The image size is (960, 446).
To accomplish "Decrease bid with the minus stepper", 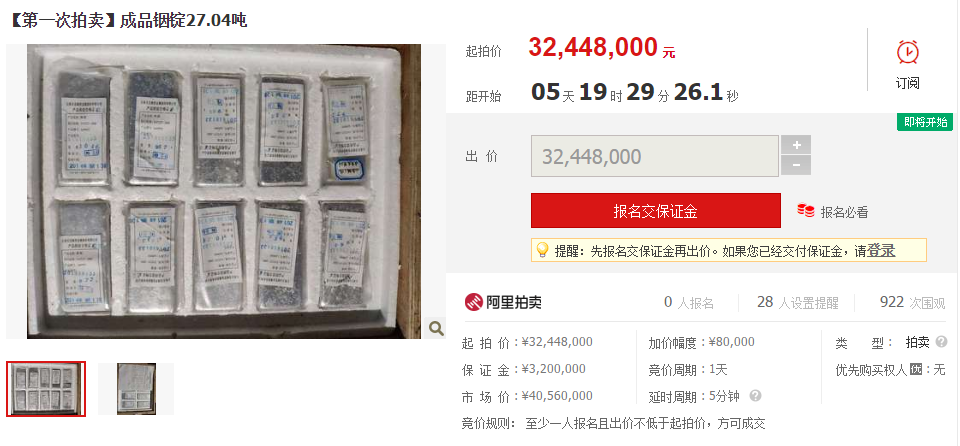I will pyautogui.click(x=796, y=165).
